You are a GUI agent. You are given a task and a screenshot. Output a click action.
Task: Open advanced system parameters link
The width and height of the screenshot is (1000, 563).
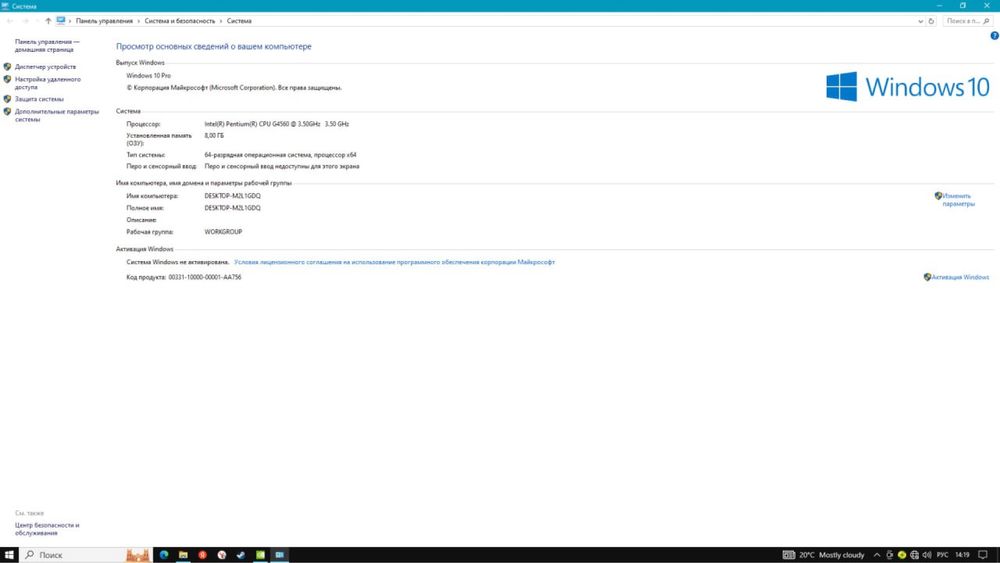click(x=57, y=115)
